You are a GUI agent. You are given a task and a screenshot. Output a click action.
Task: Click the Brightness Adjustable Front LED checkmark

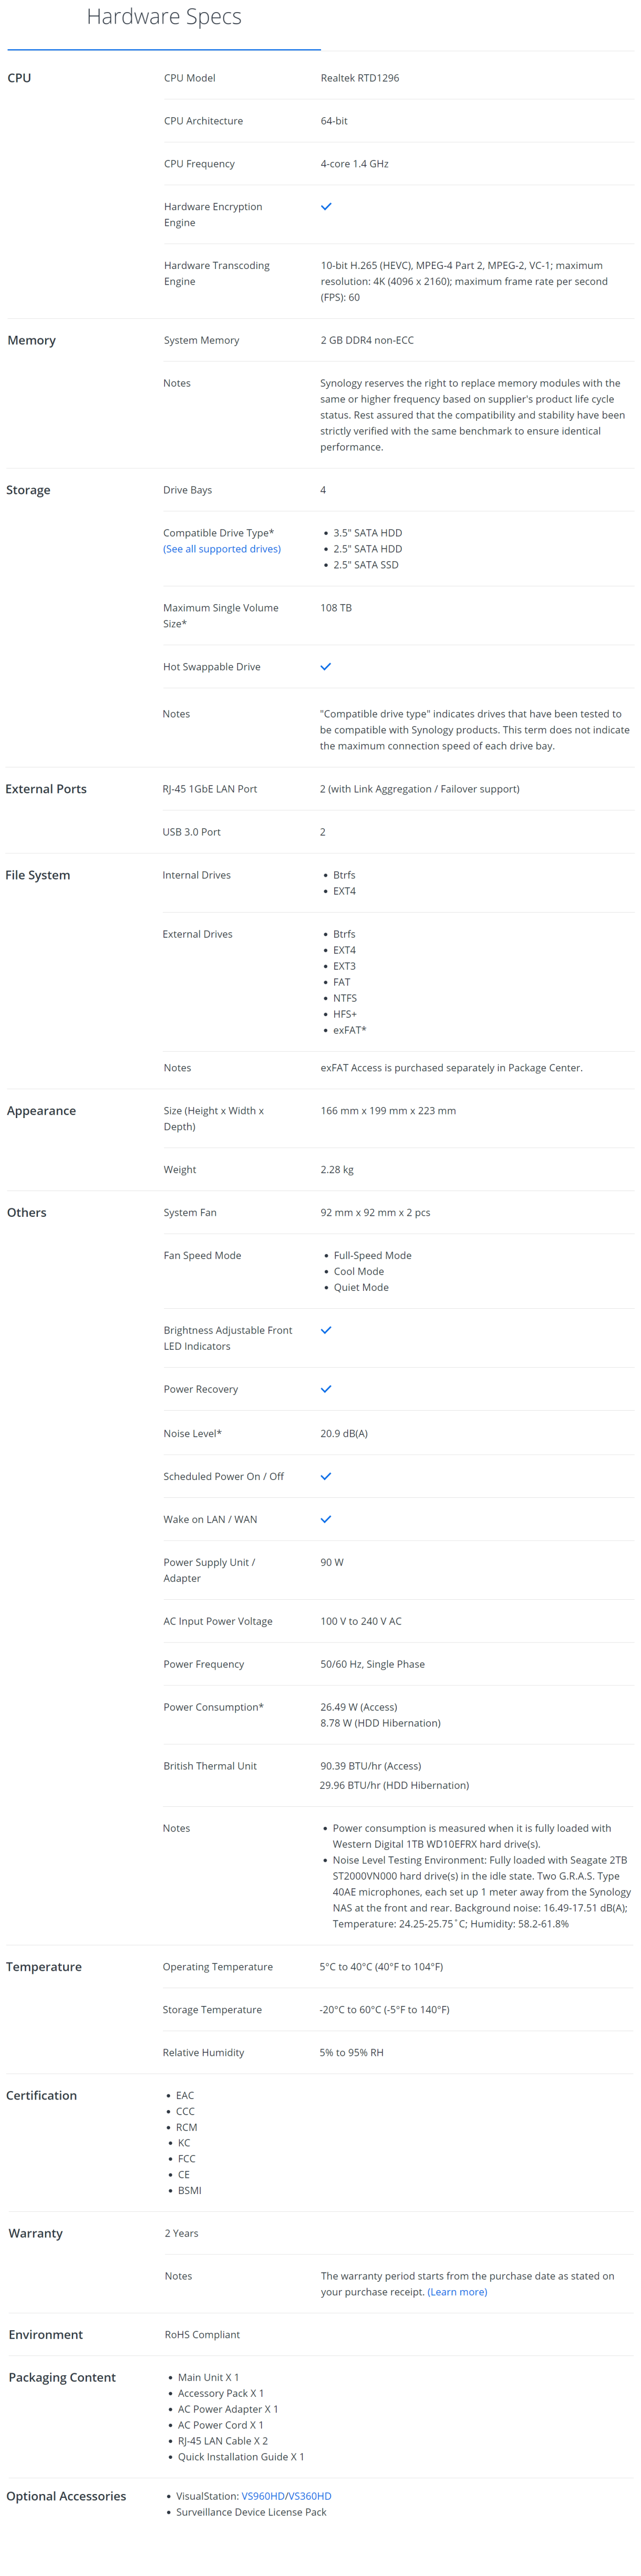[x=326, y=1330]
